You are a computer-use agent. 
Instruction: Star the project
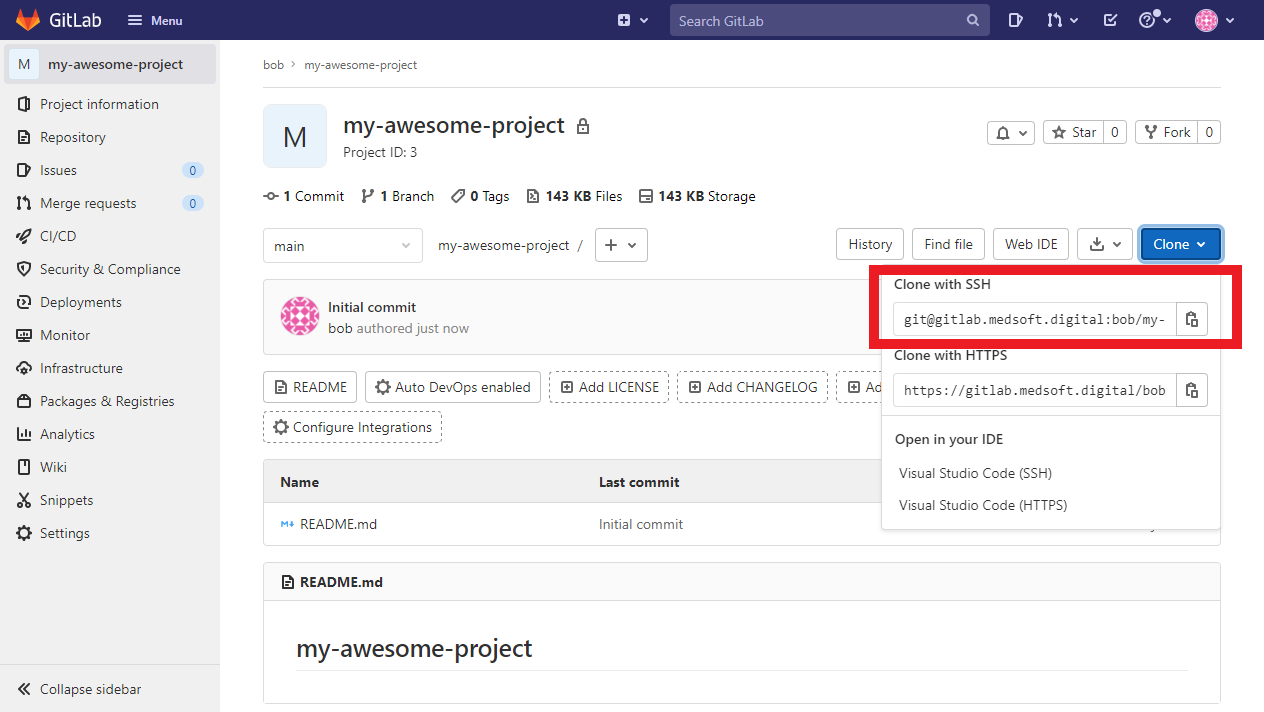(x=1074, y=132)
